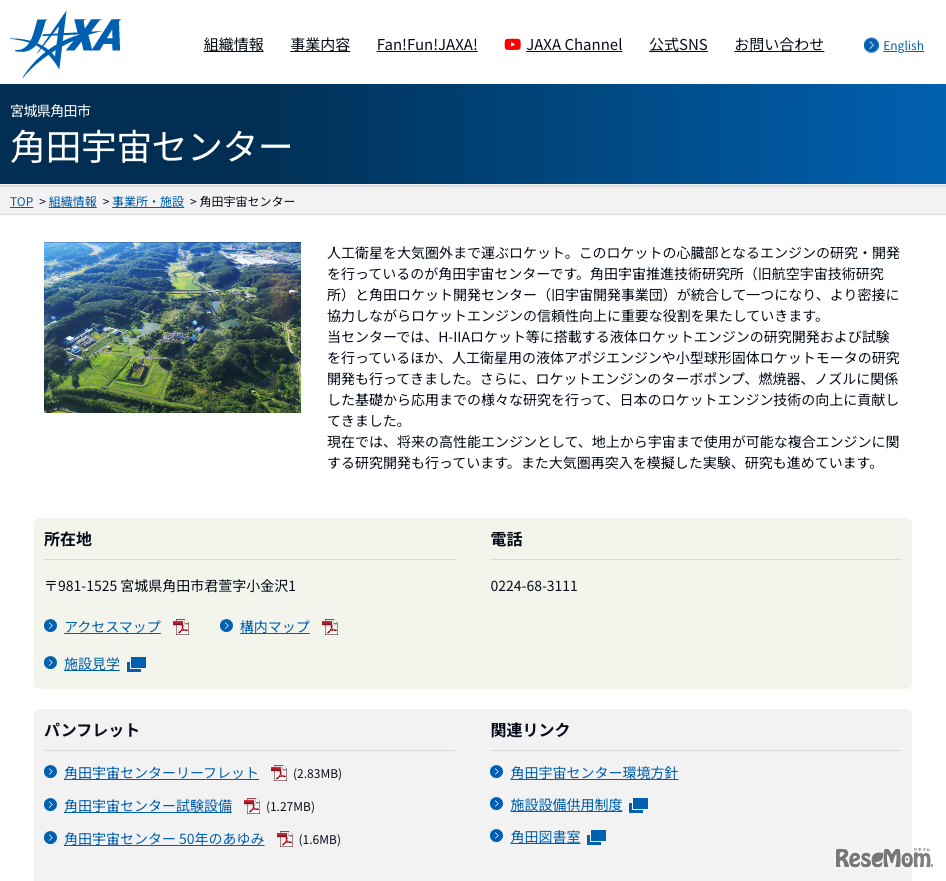Open 角田宇宙センター環境方針 link
This screenshot has height=881, width=946.
pyautogui.click(x=594, y=773)
